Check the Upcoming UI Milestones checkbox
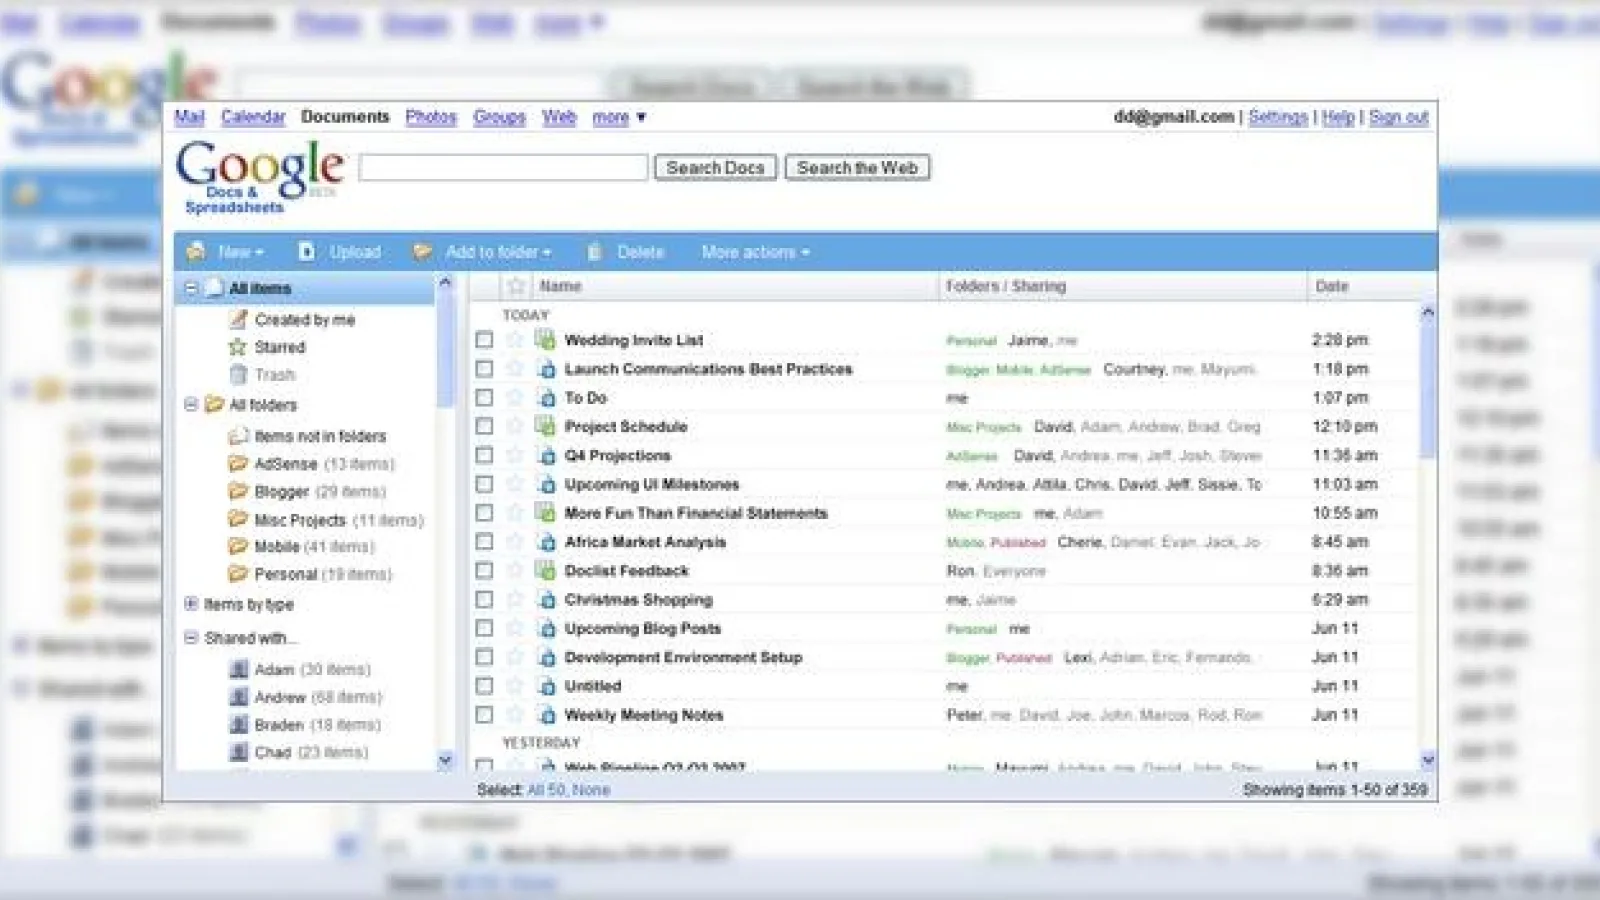The width and height of the screenshot is (1600, 900). pyautogui.click(x=485, y=484)
